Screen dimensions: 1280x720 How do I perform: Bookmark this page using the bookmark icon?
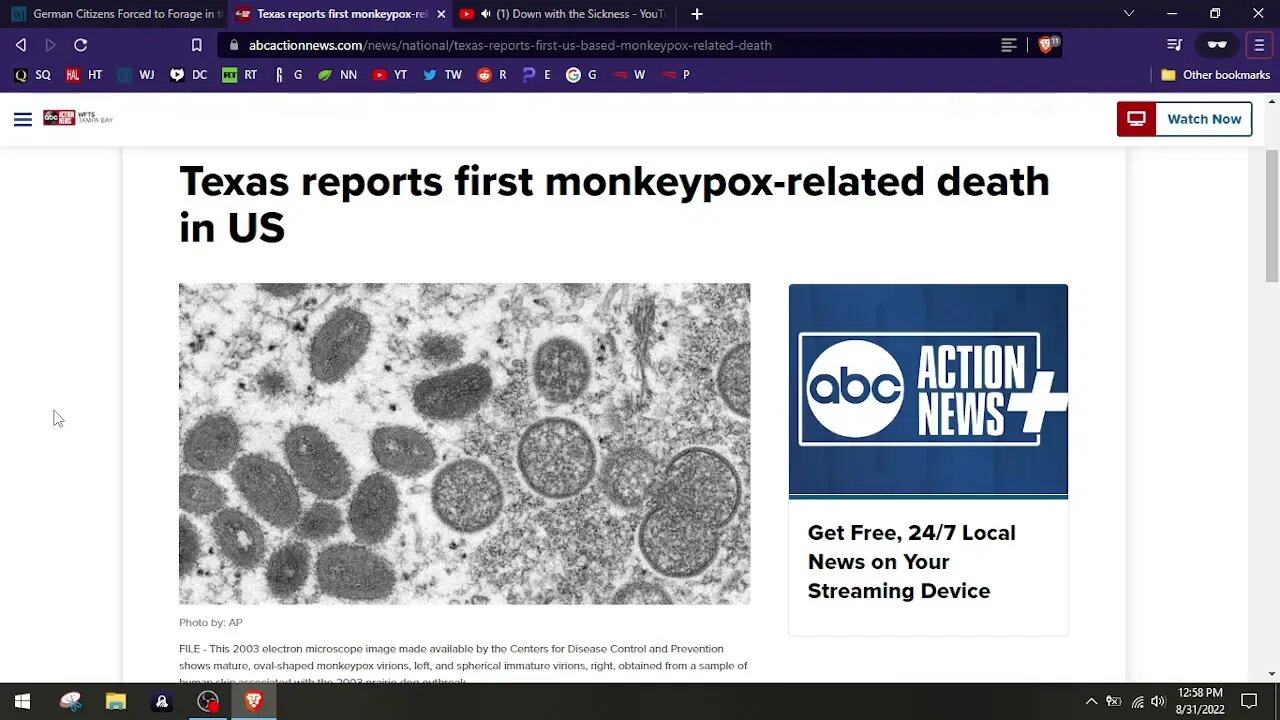197,45
